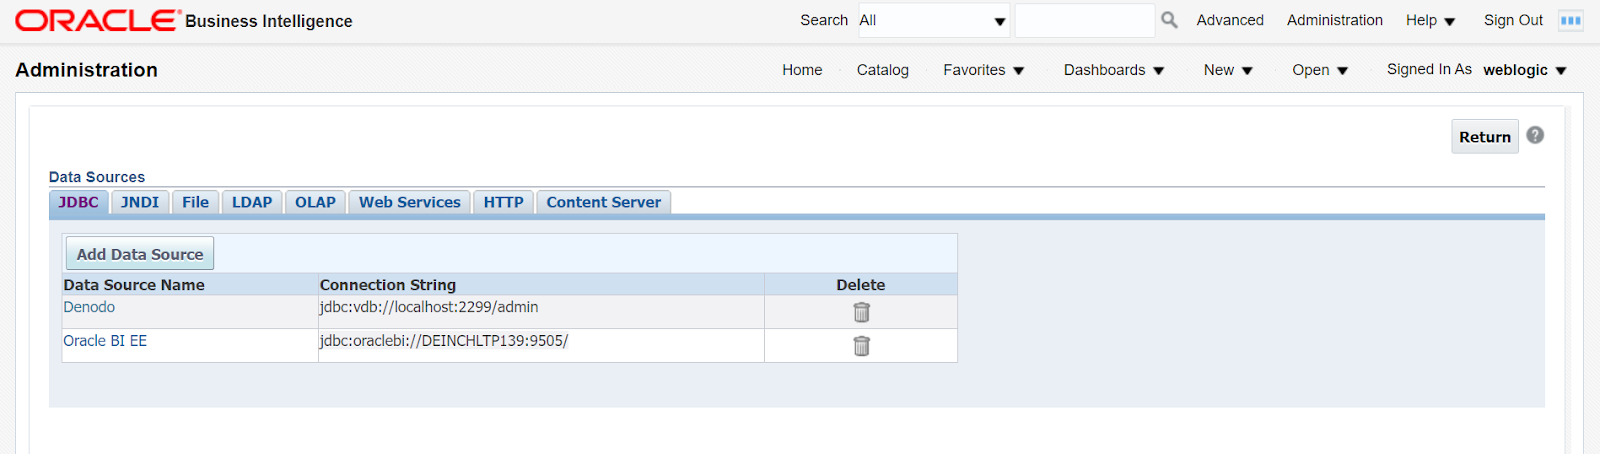Expand the New menu

coord(1228,70)
